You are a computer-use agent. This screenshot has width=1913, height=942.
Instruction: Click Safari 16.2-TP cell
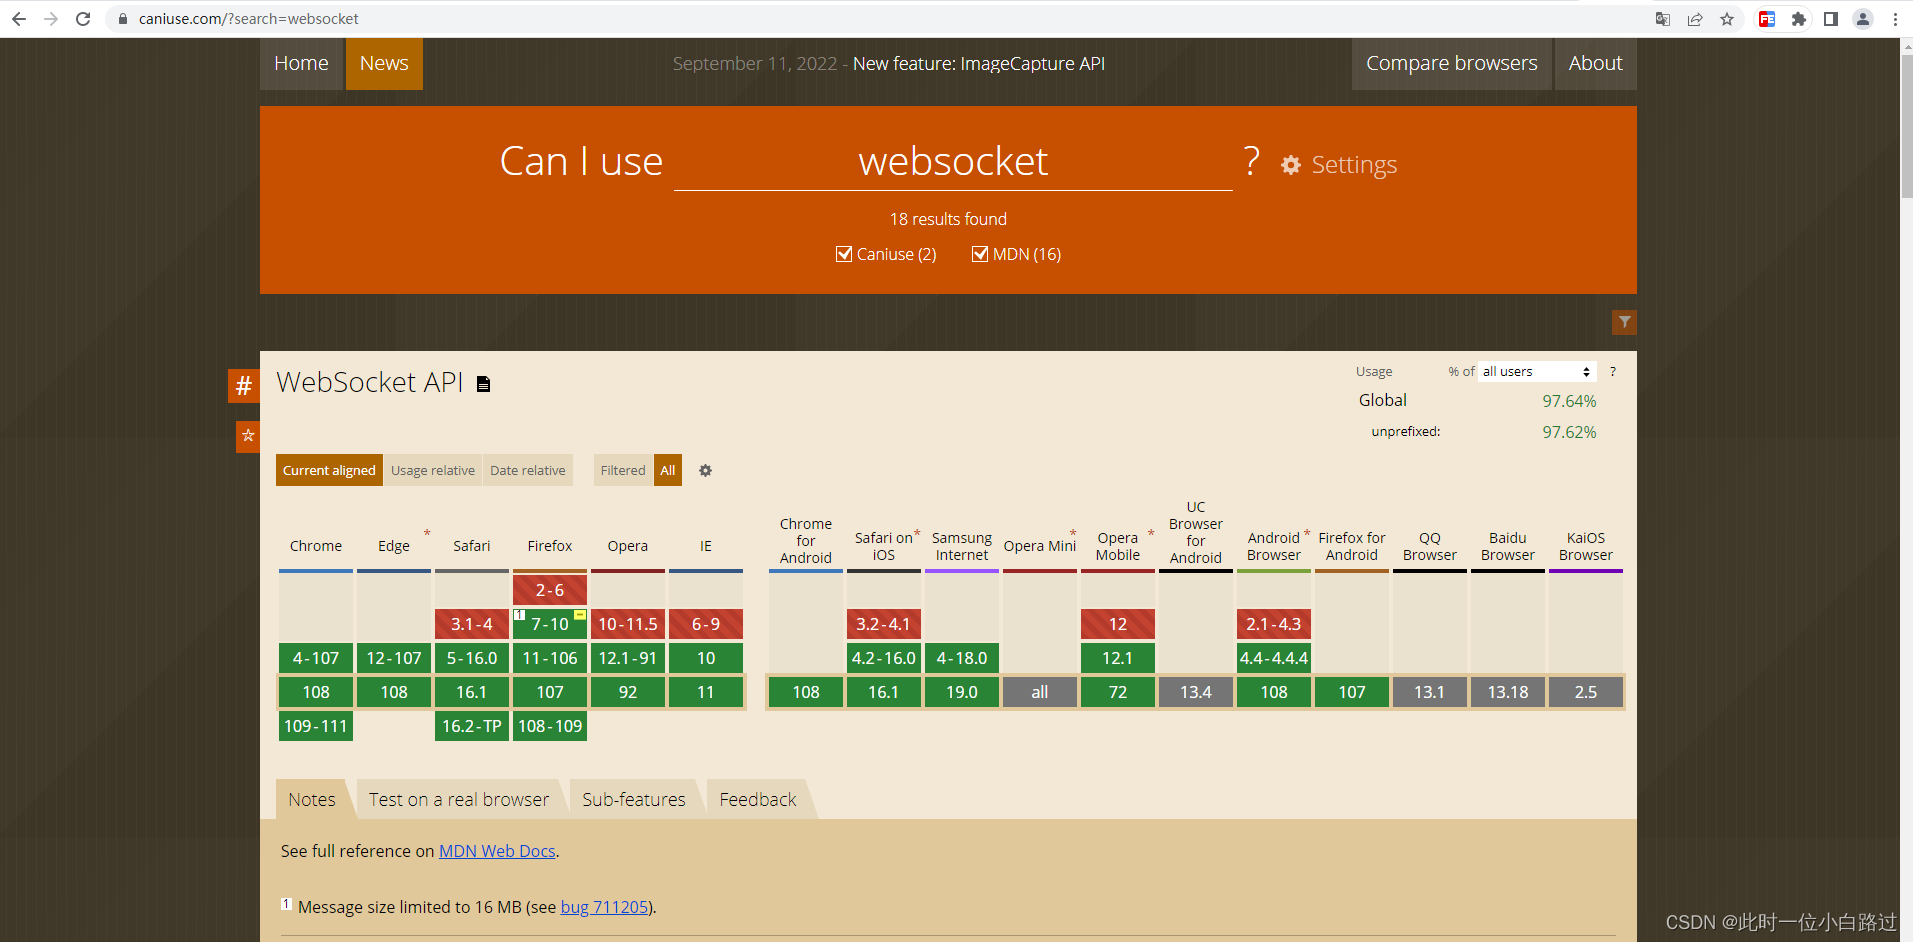click(472, 726)
